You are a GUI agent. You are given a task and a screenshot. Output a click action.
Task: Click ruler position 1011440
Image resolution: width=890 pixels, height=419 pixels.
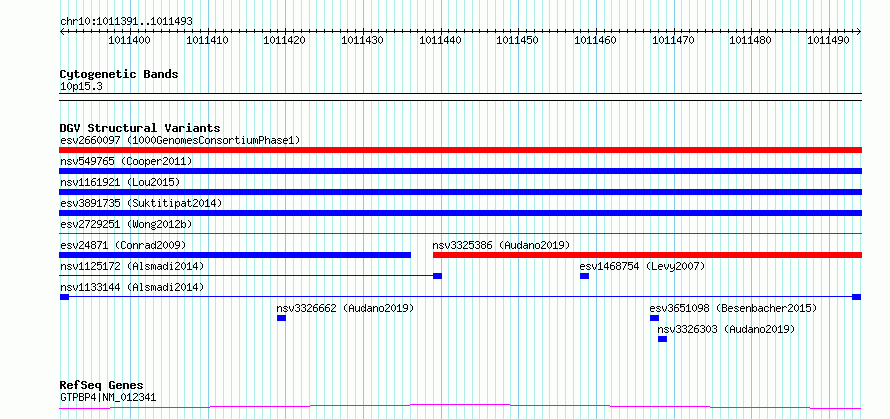pos(440,40)
